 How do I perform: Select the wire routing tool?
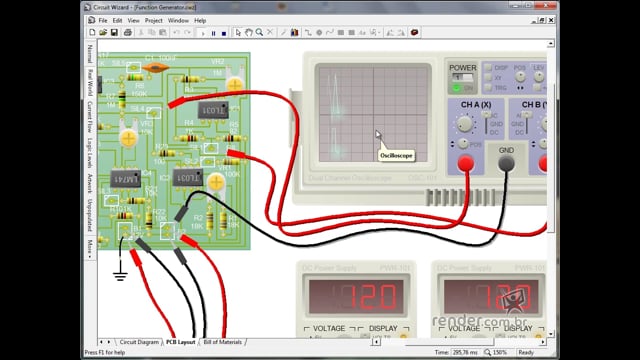308,33
